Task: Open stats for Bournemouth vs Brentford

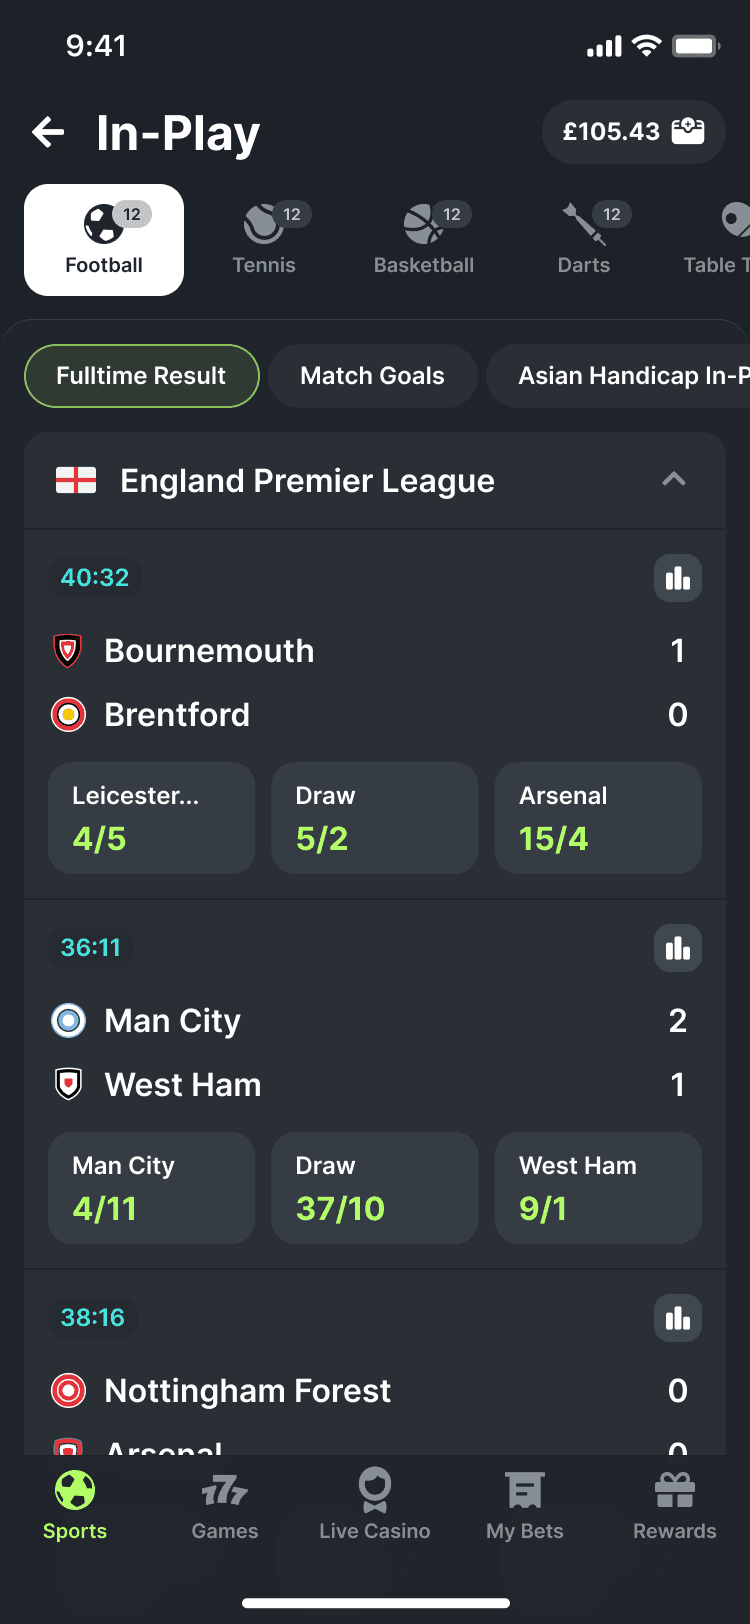Action: [x=678, y=578]
